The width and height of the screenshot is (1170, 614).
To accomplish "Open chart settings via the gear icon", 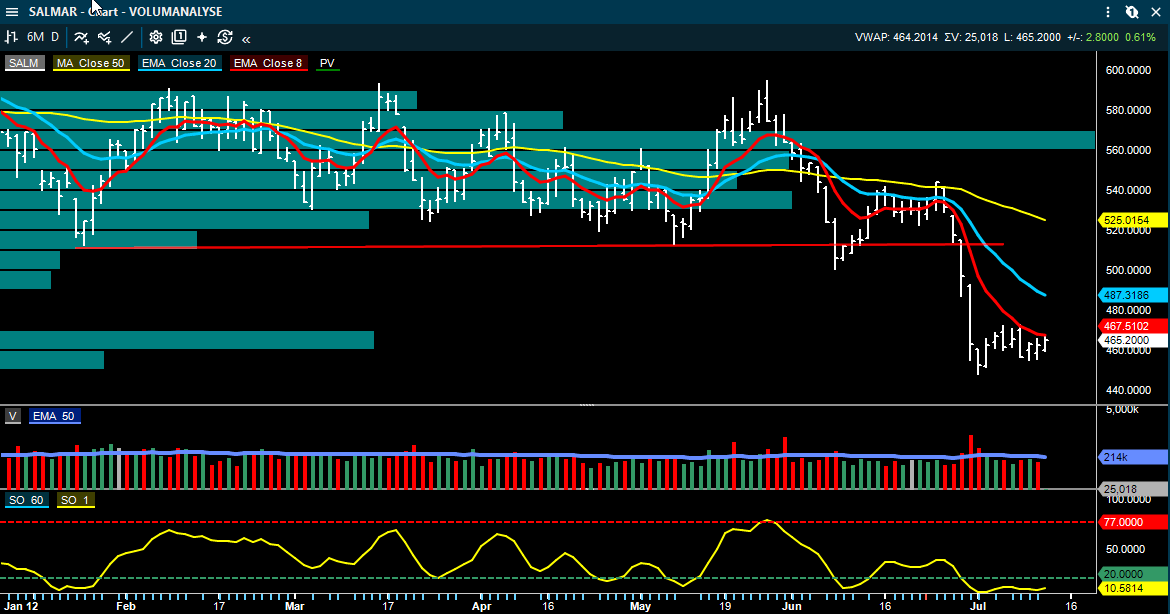I will pos(156,37).
